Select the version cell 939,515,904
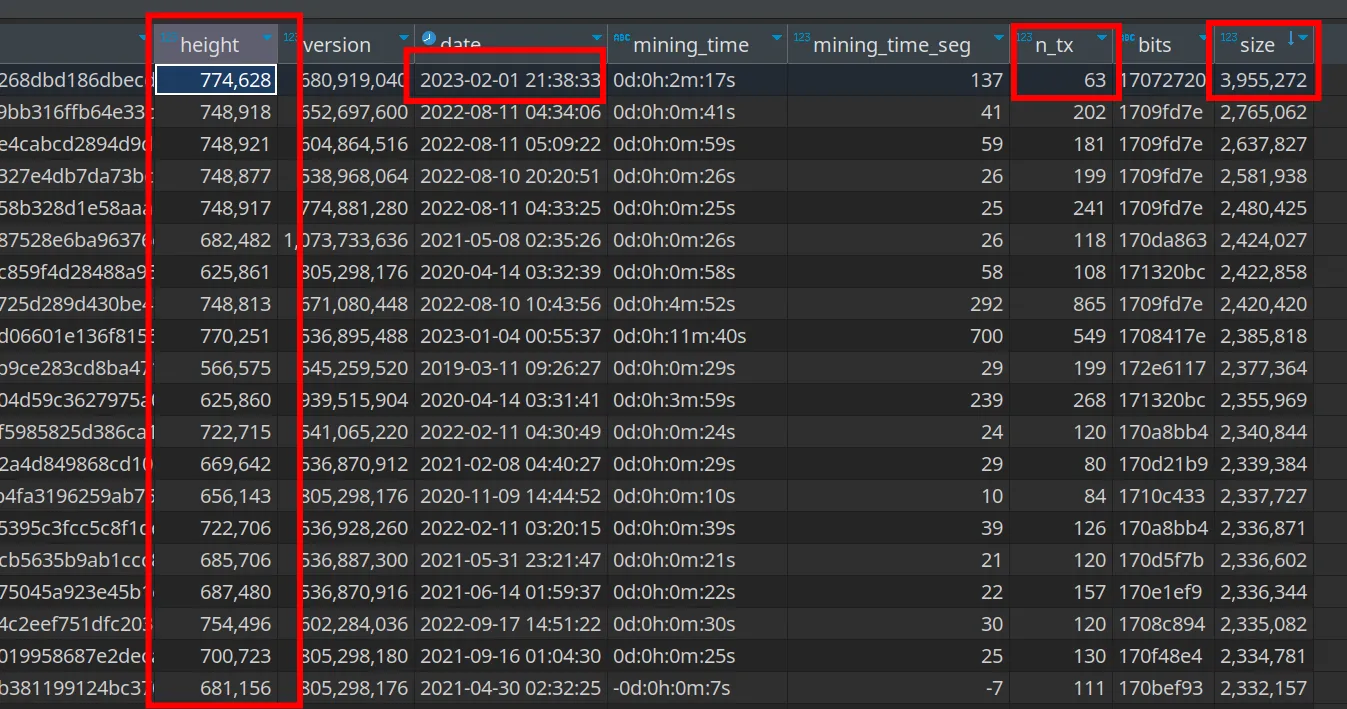The image size is (1347, 709). pyautogui.click(x=345, y=400)
